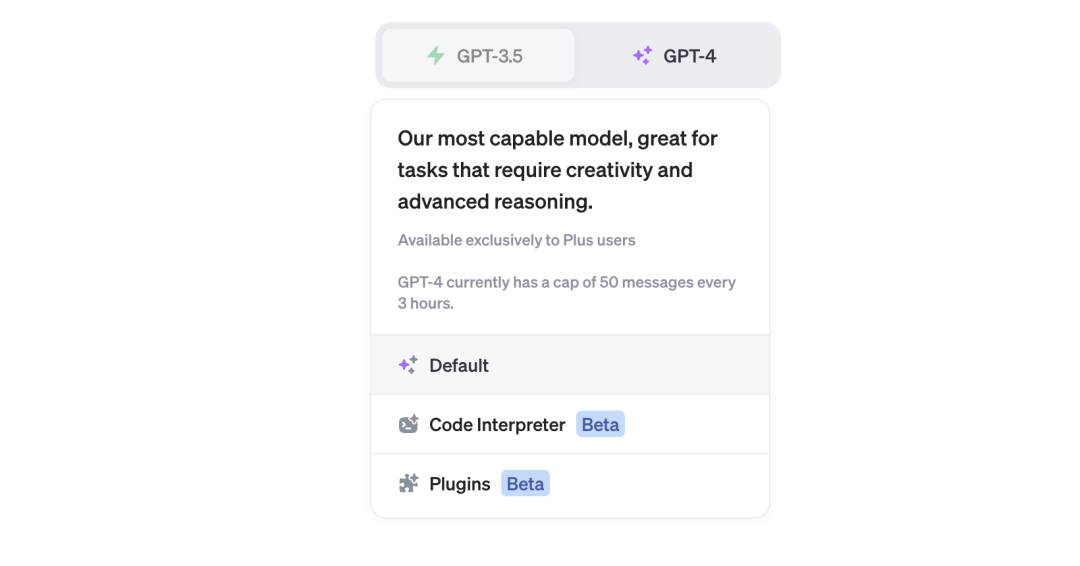Click the Code Interpreter terminal icon

point(408,424)
